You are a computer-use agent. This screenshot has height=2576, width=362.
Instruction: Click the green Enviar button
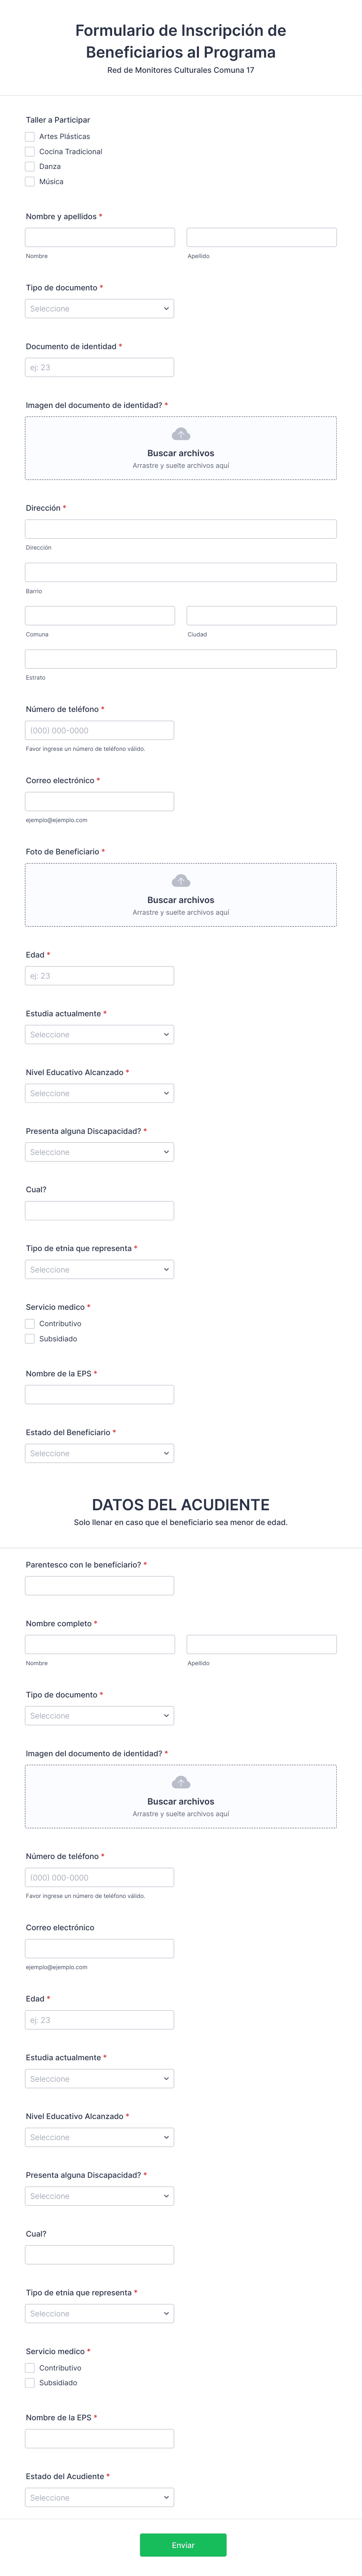pos(183,2544)
